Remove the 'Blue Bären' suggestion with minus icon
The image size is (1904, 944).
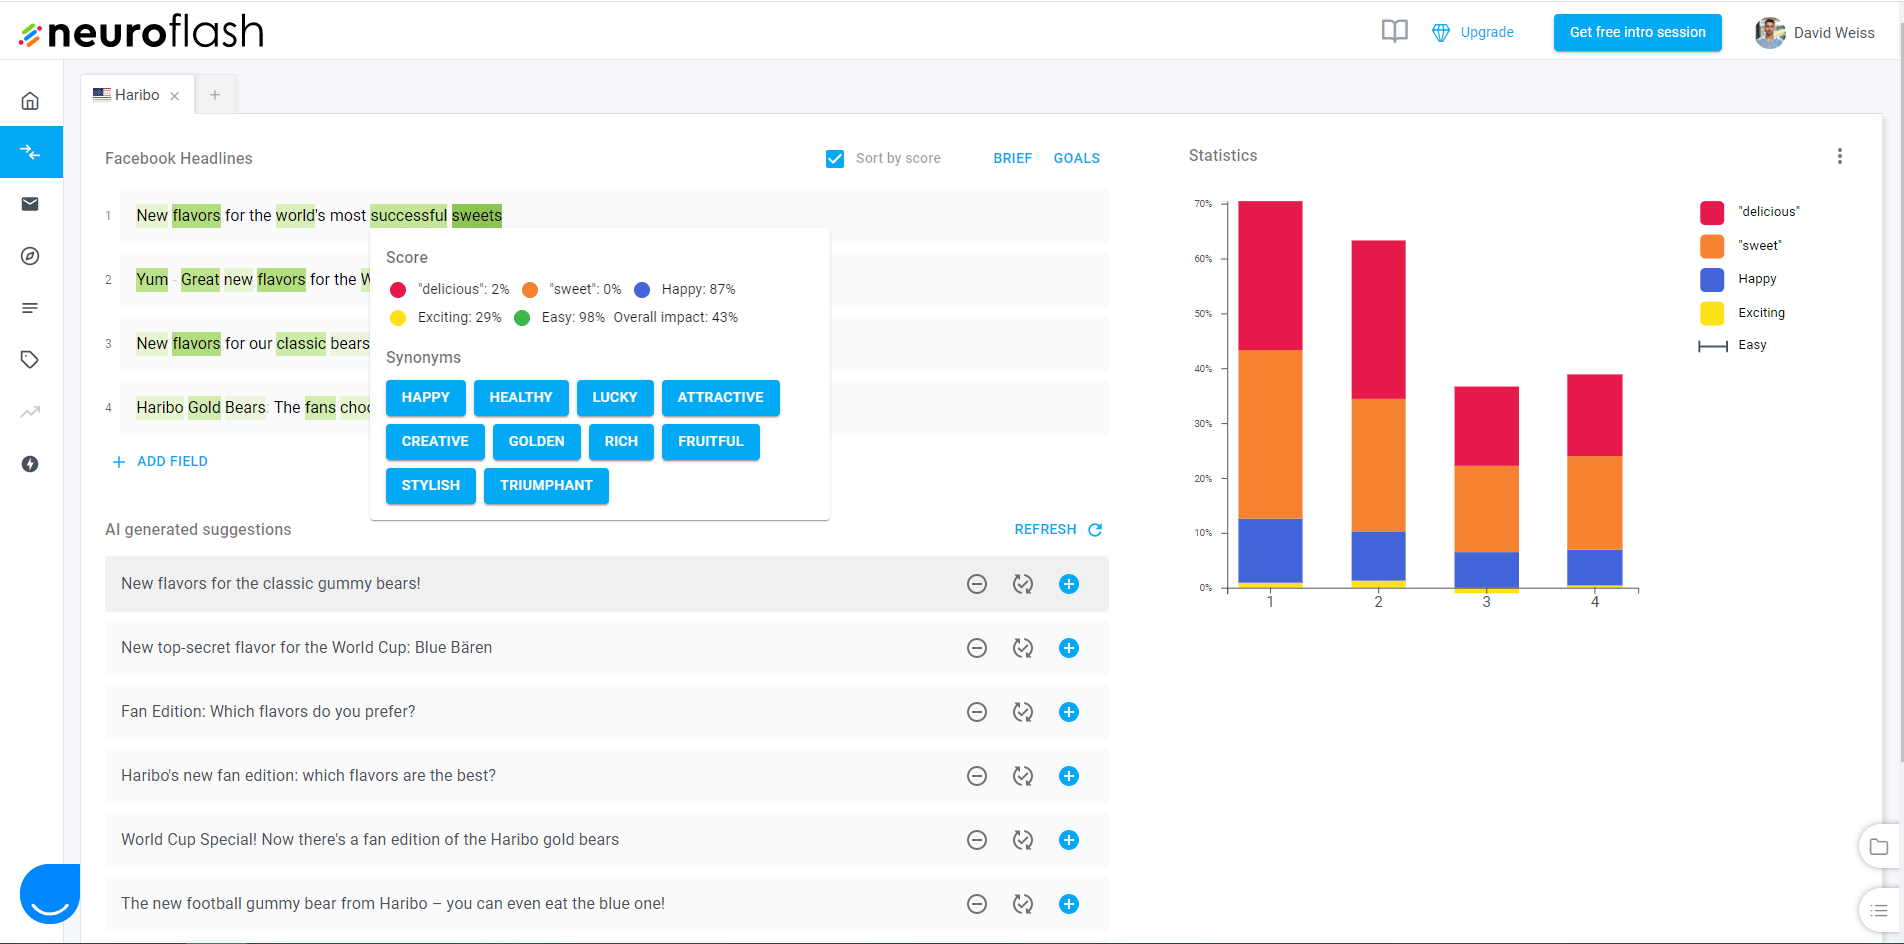click(977, 648)
